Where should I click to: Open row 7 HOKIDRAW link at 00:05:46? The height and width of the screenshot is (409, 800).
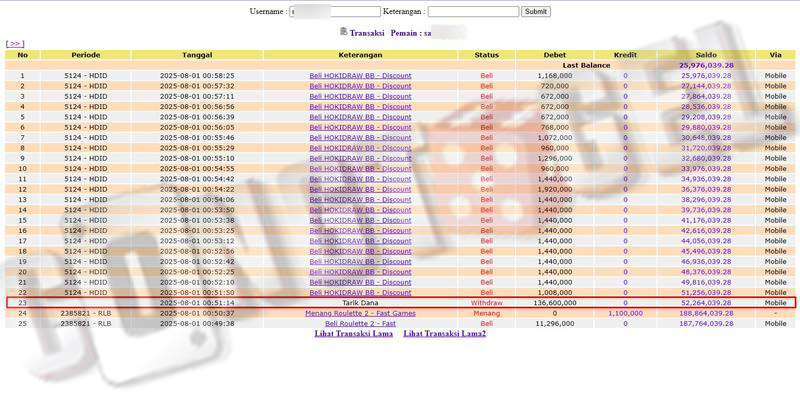pos(360,137)
